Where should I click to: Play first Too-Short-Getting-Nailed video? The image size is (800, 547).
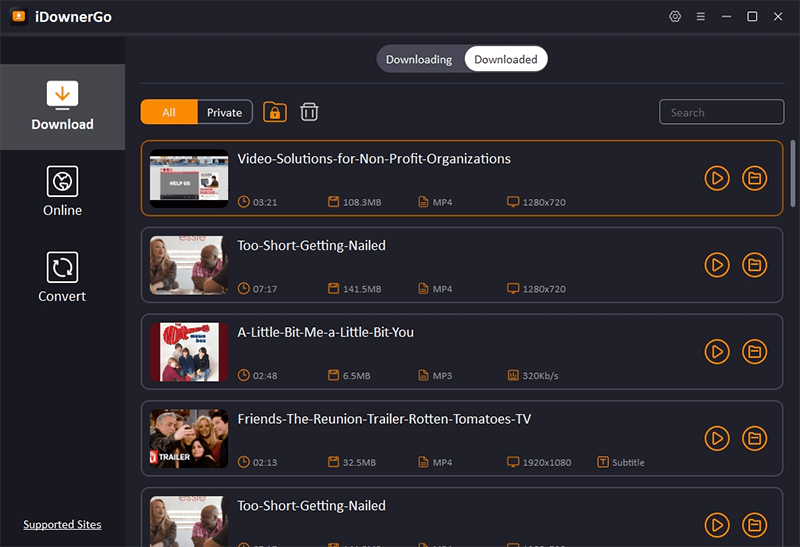point(717,265)
